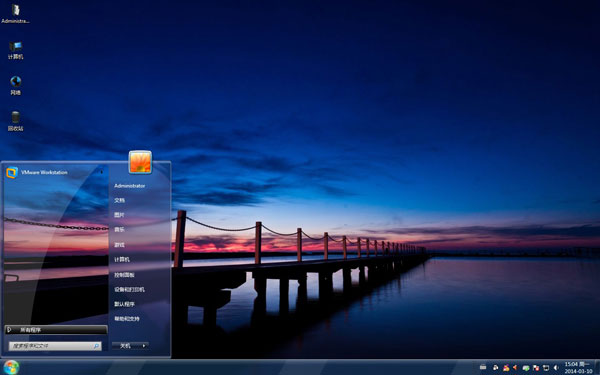This screenshot has height=375, width=600.
Task: Click the start menu search box
Action: (55, 346)
